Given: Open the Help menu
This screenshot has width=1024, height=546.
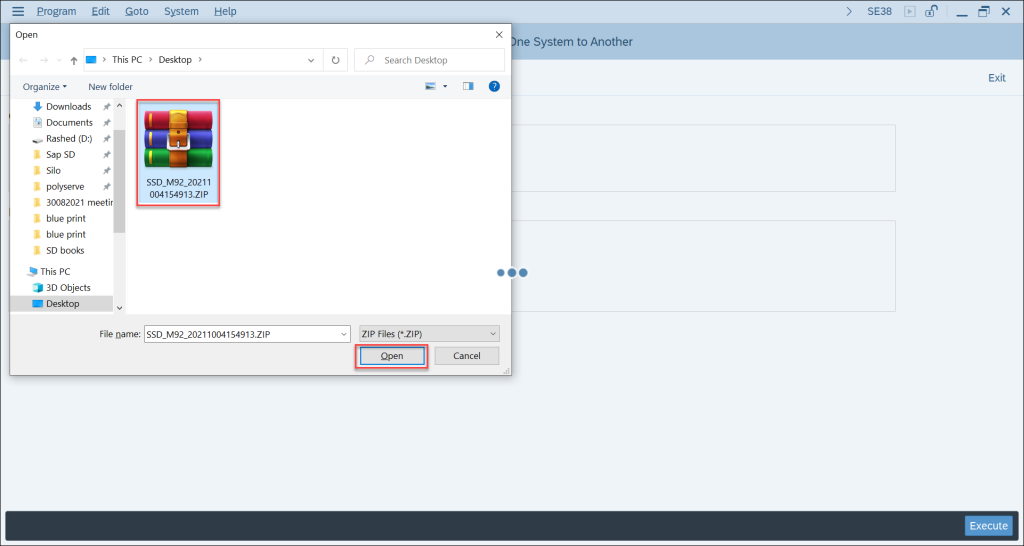Looking at the screenshot, I should [225, 11].
